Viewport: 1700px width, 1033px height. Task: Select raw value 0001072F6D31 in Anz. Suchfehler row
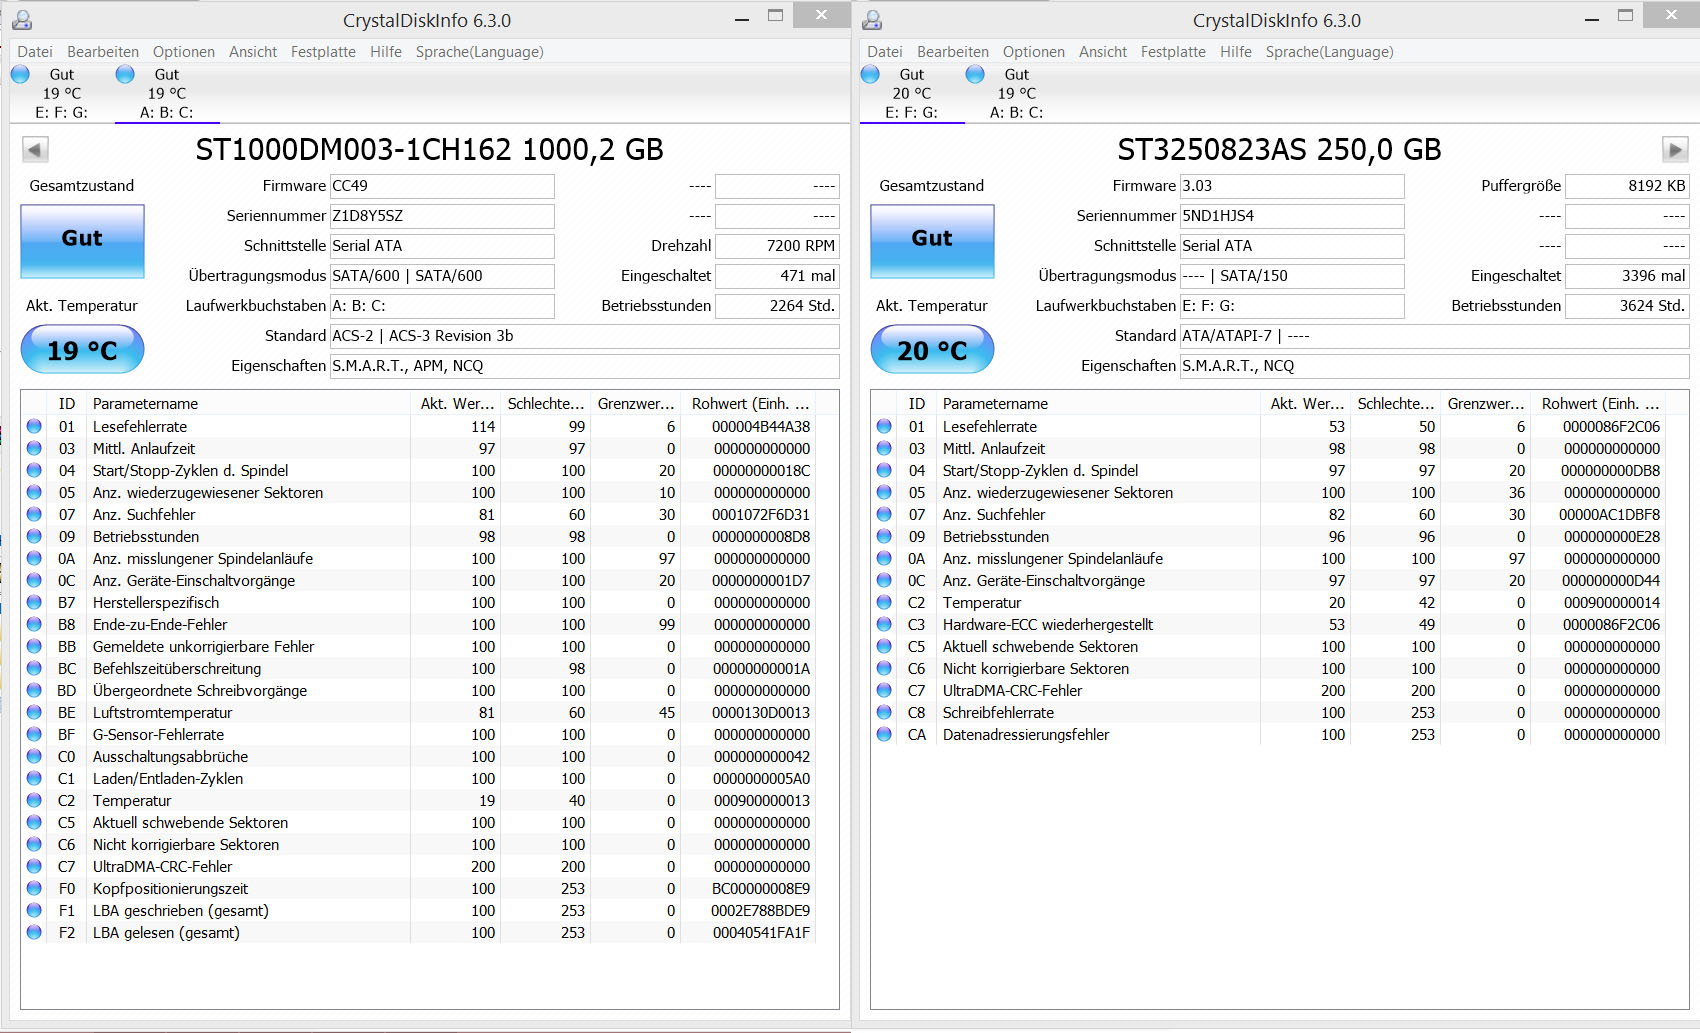point(761,515)
